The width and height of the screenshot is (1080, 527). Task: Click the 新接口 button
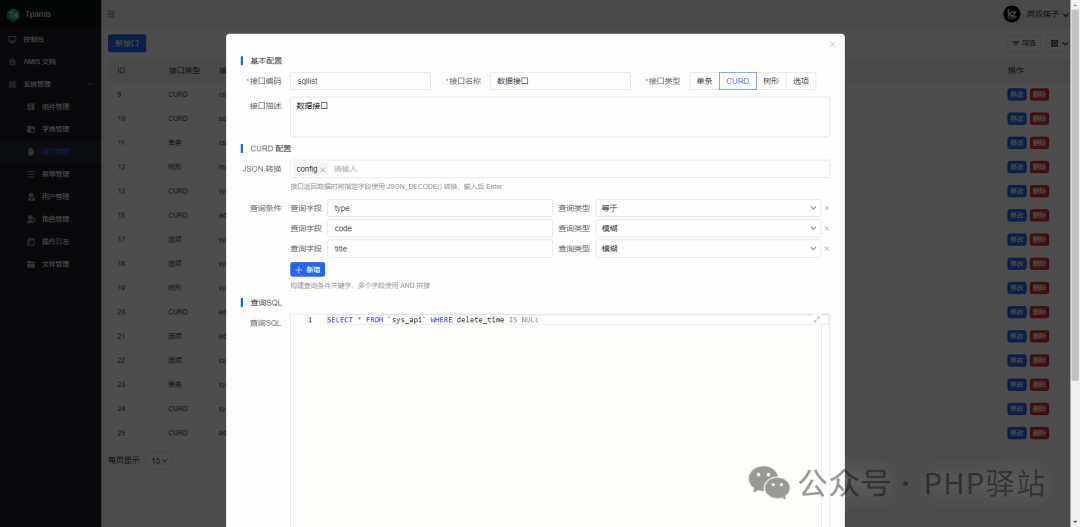[x=127, y=43]
